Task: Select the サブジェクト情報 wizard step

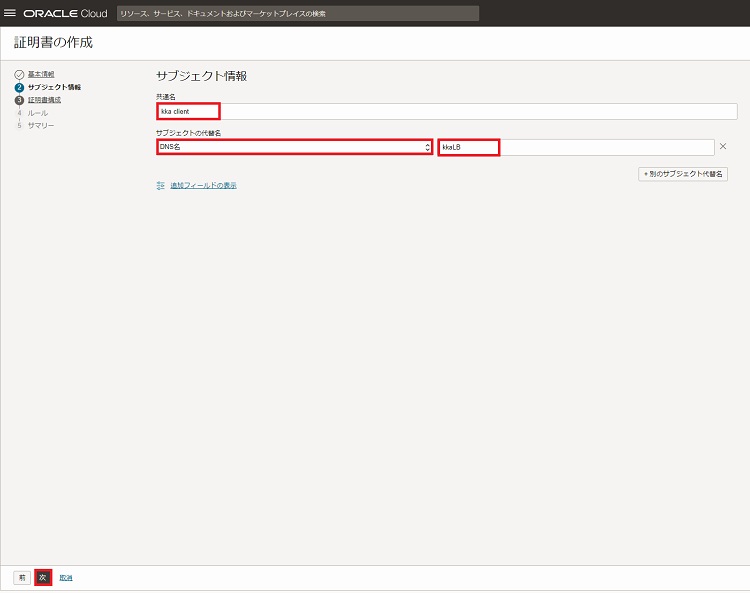Action: pos(54,88)
